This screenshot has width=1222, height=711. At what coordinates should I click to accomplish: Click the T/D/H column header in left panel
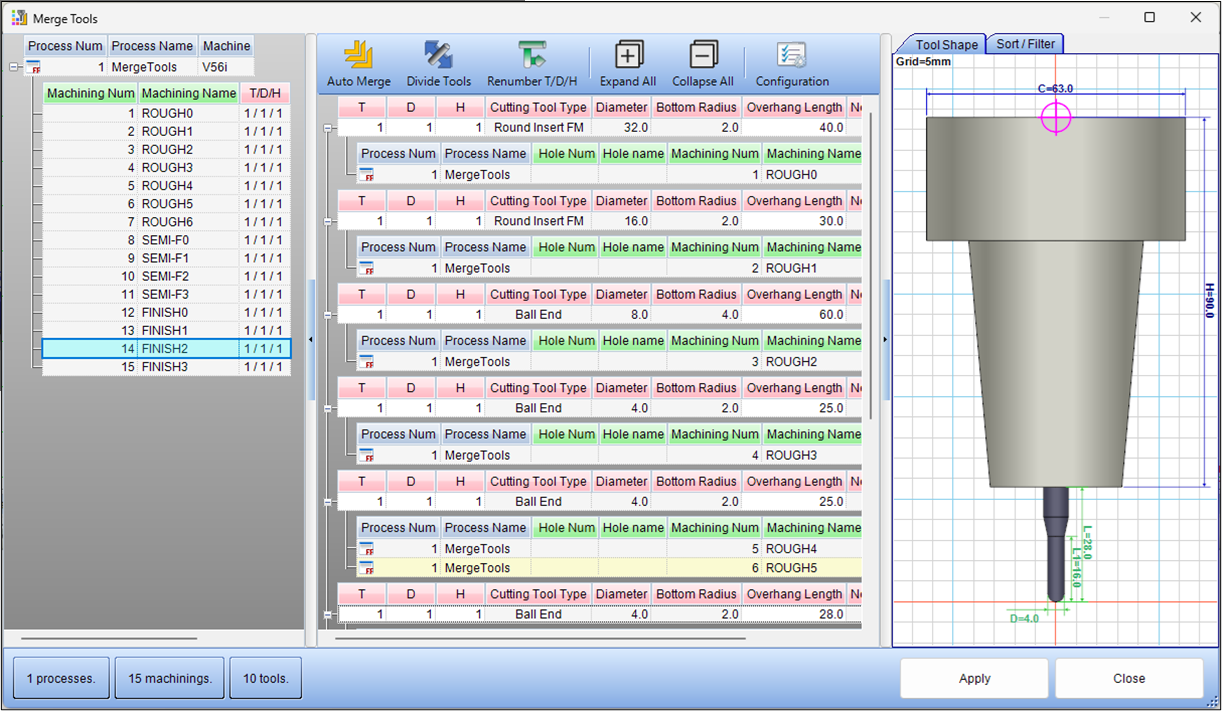point(265,94)
